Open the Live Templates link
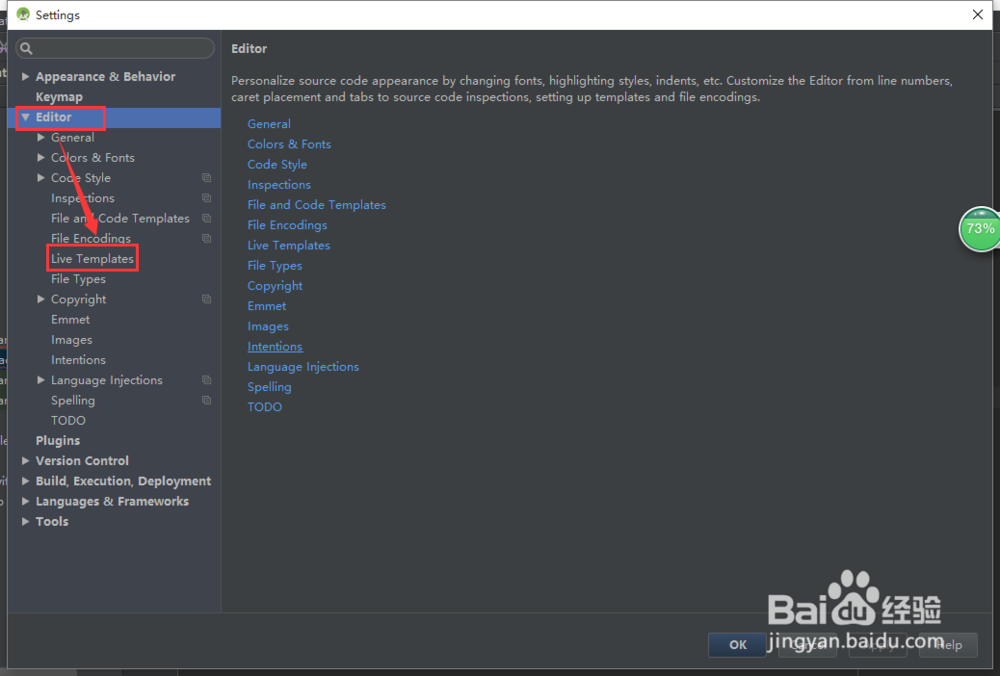Screen dimensions: 1000x676 [288, 245]
